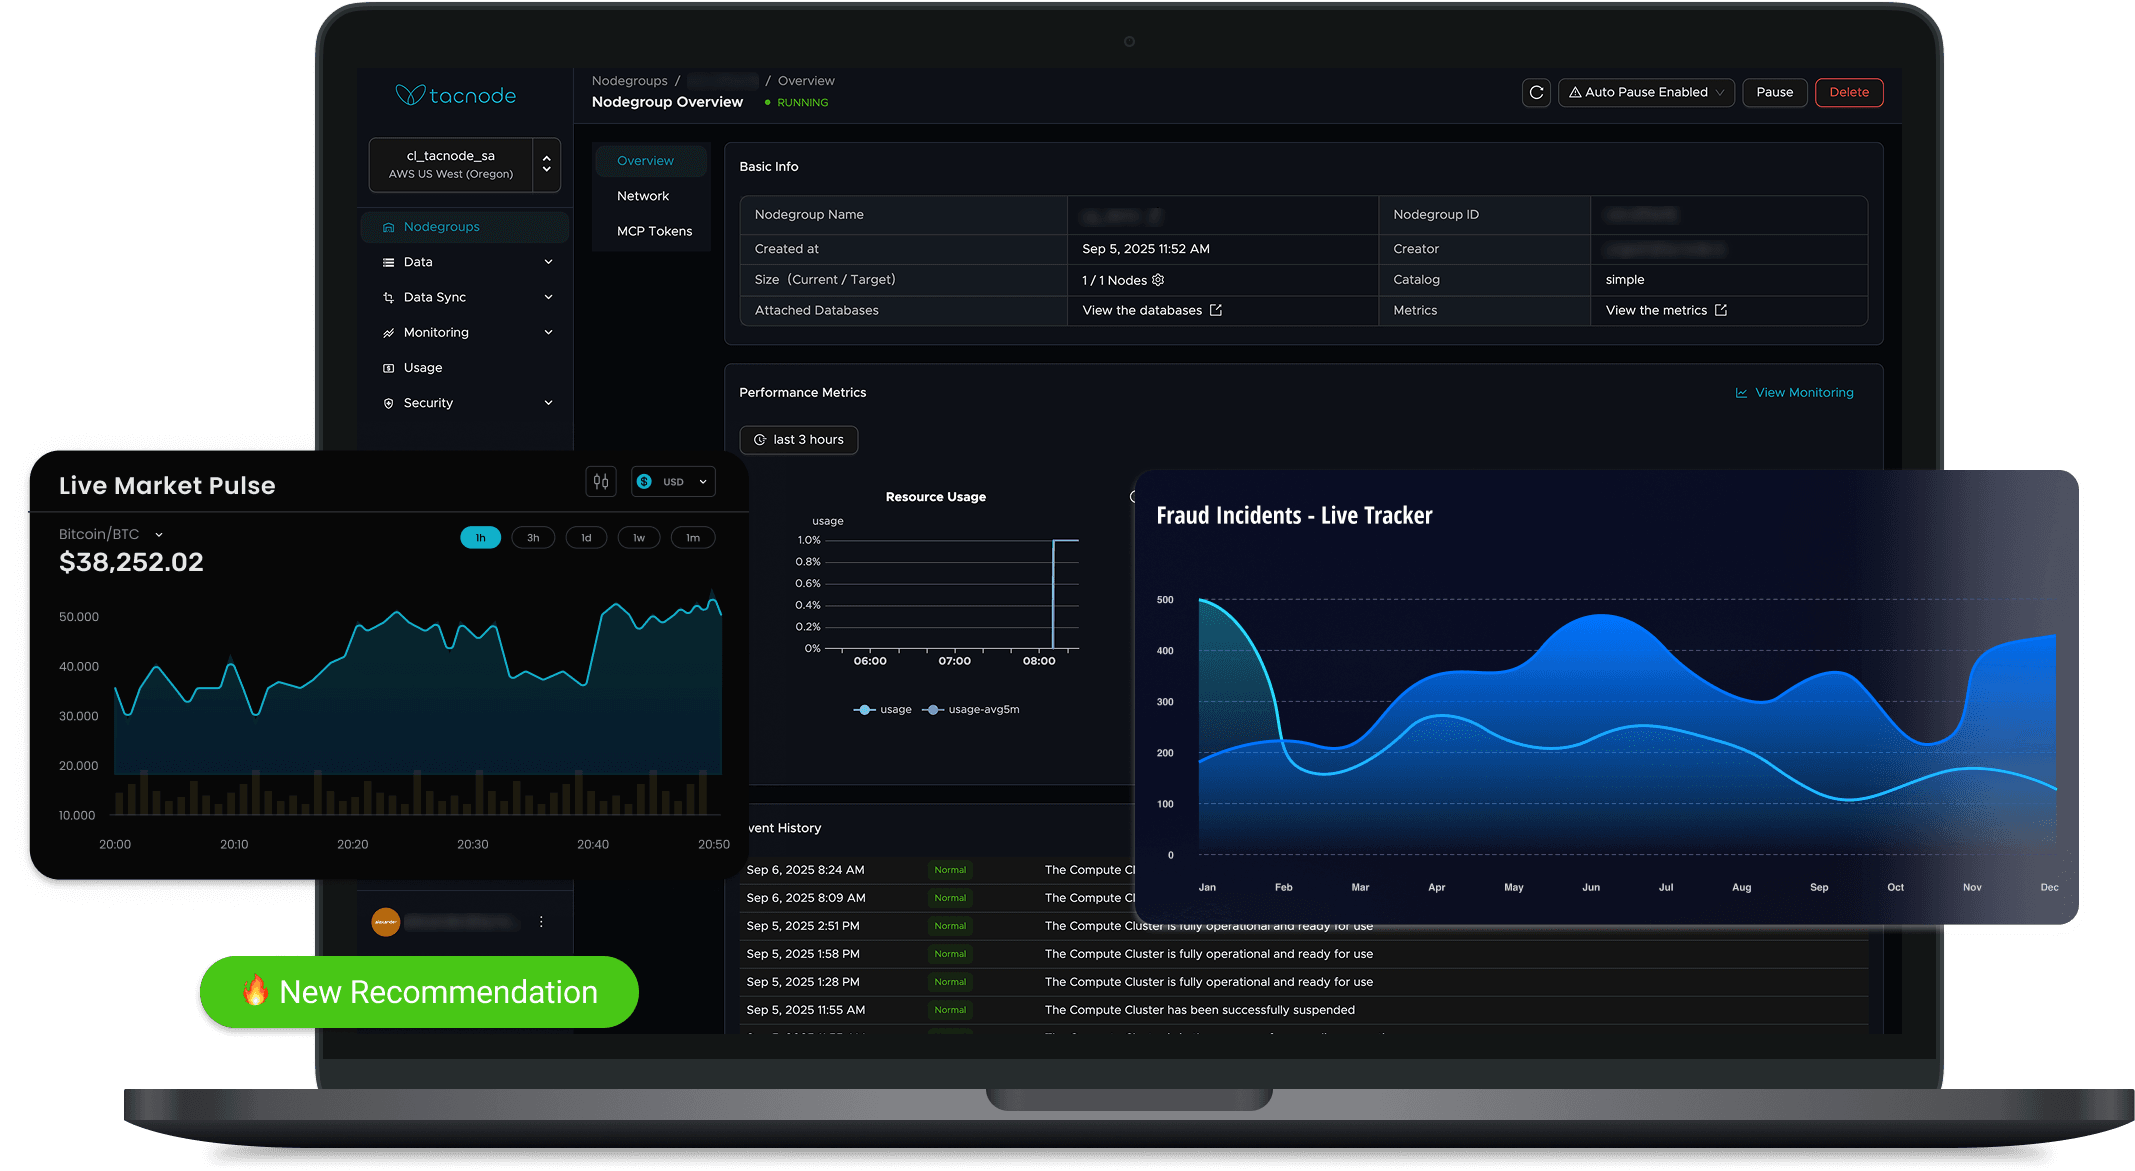The width and height of the screenshot is (2135, 1171).
Task: Click the candlestick chart icon in Live Market Pulse
Action: click(x=601, y=482)
